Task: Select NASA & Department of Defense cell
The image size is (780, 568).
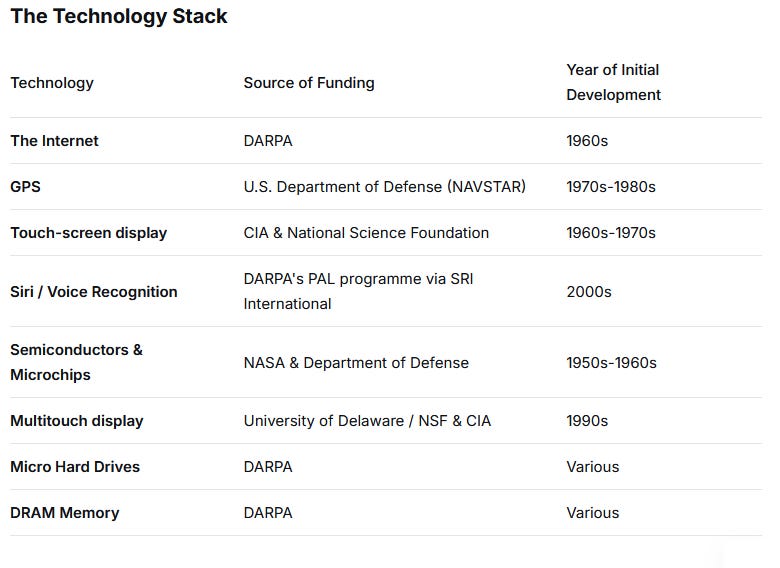Action: tap(356, 363)
